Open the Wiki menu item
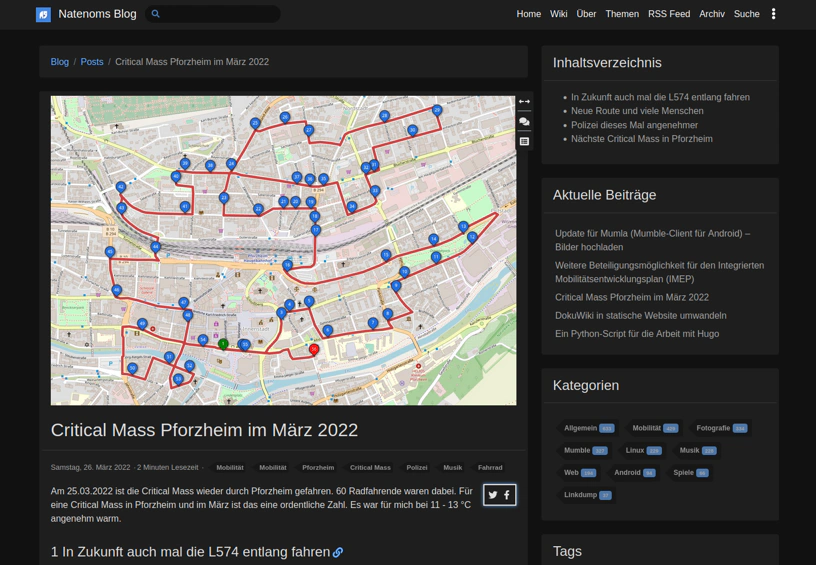The height and width of the screenshot is (565, 816). (558, 14)
